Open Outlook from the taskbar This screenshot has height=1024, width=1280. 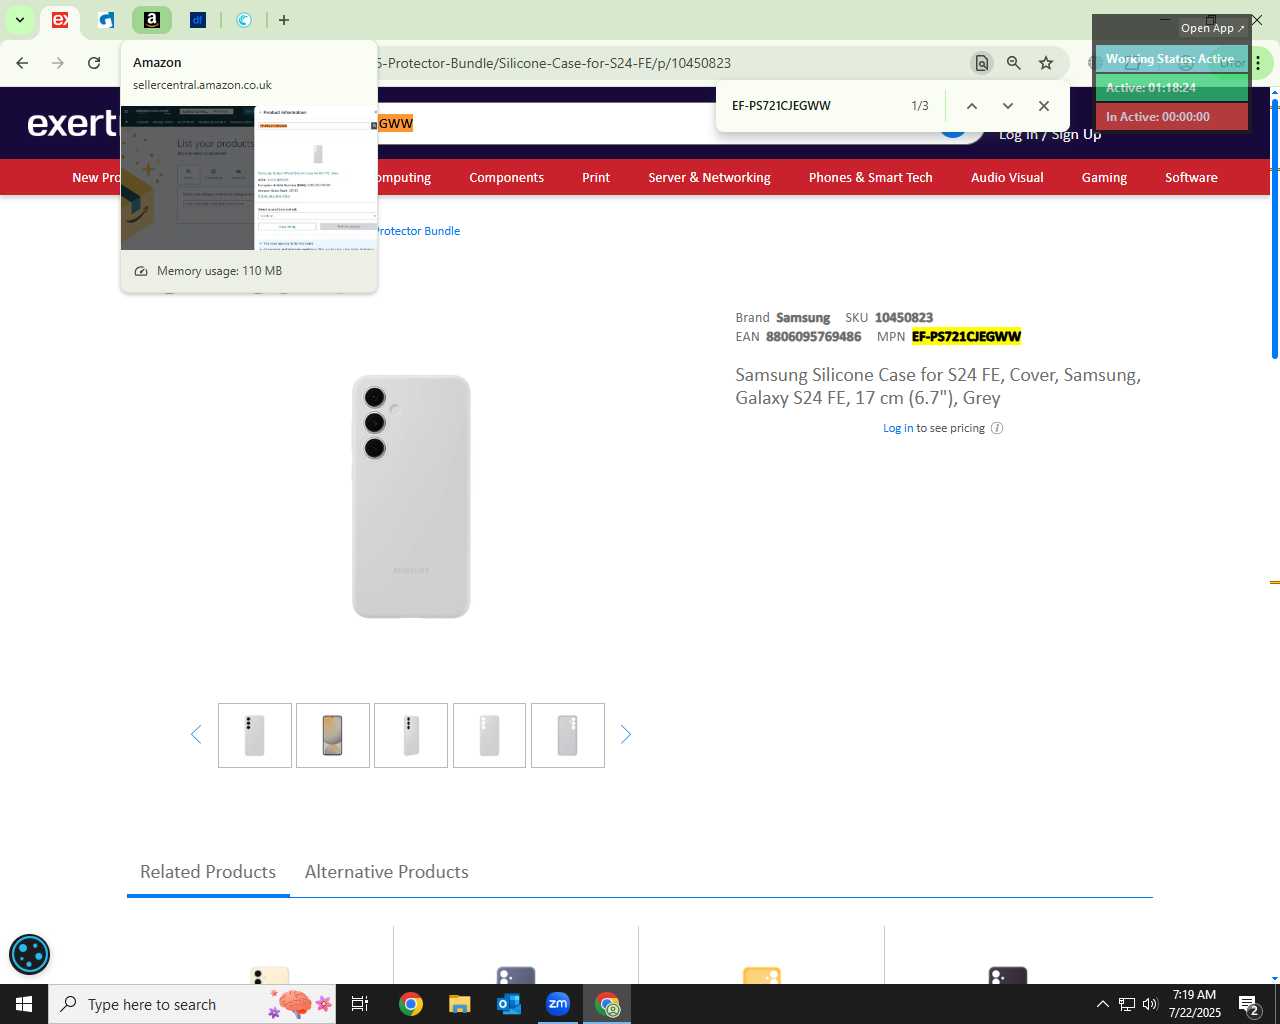509,1004
